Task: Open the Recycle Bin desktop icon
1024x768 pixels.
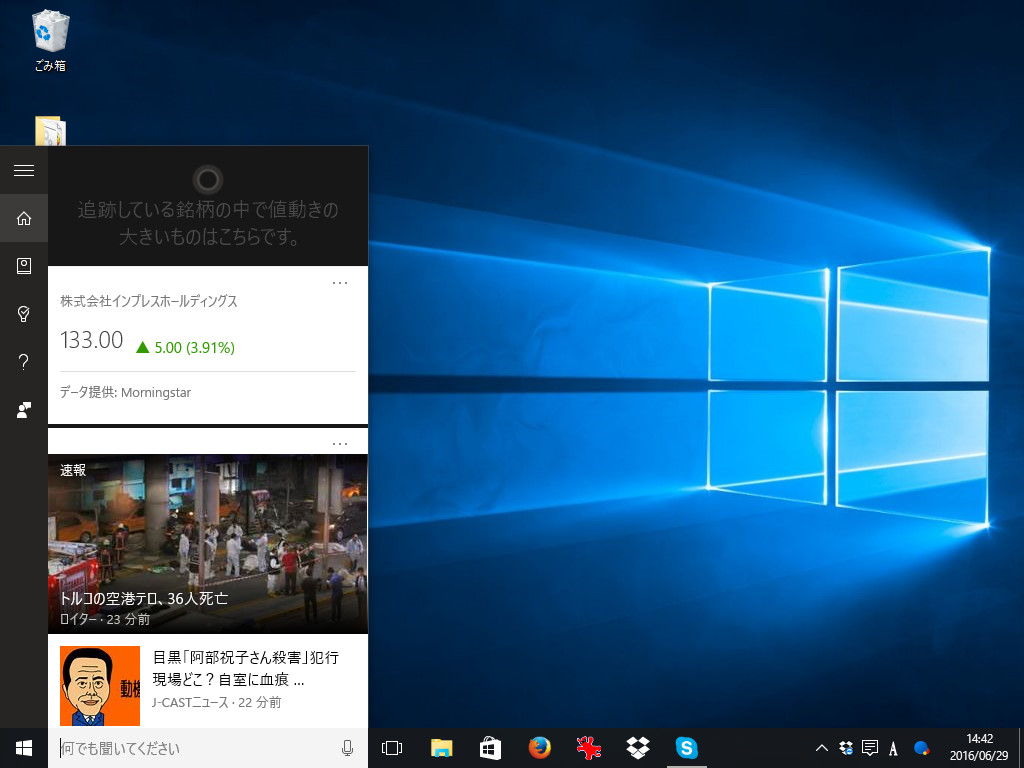Action: point(50,40)
